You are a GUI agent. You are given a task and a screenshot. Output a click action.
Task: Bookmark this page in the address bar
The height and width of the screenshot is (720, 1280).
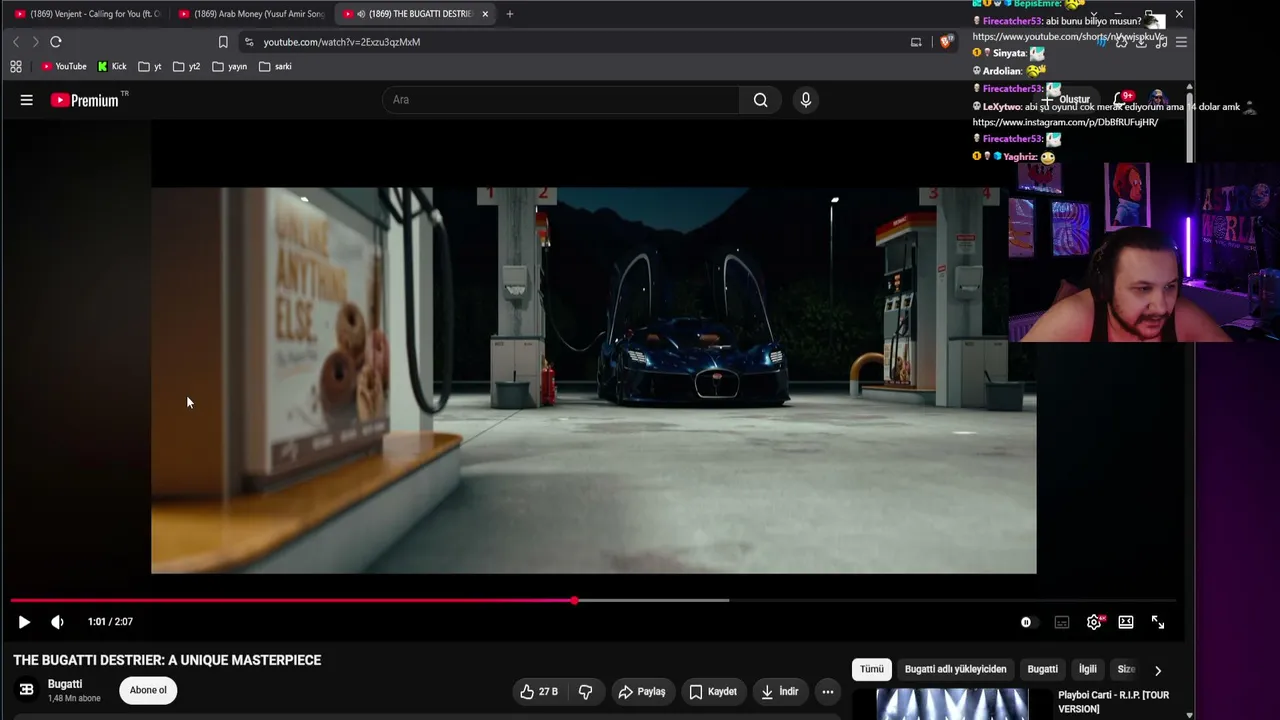(223, 42)
